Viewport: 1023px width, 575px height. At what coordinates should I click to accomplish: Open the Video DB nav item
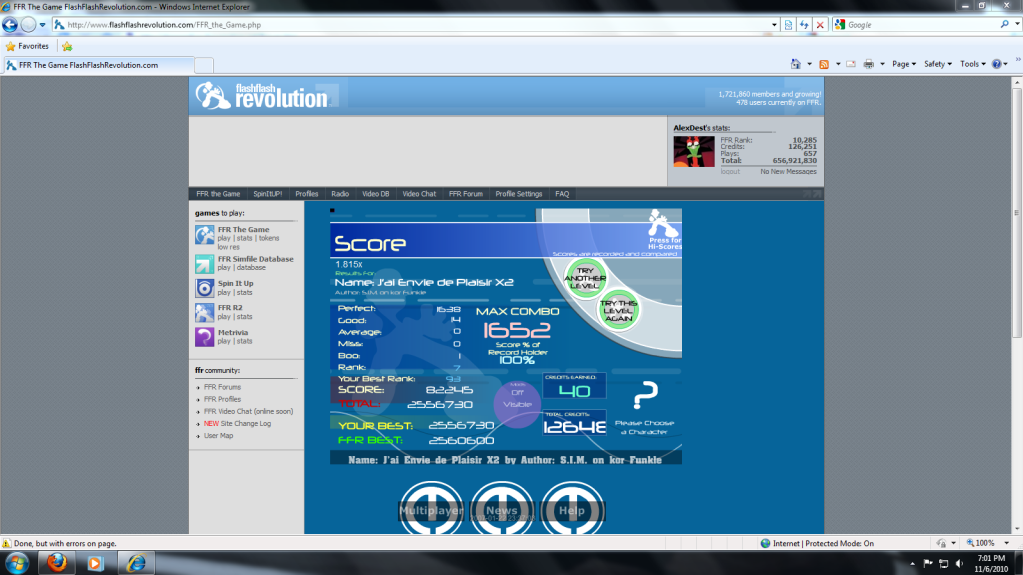coord(376,194)
